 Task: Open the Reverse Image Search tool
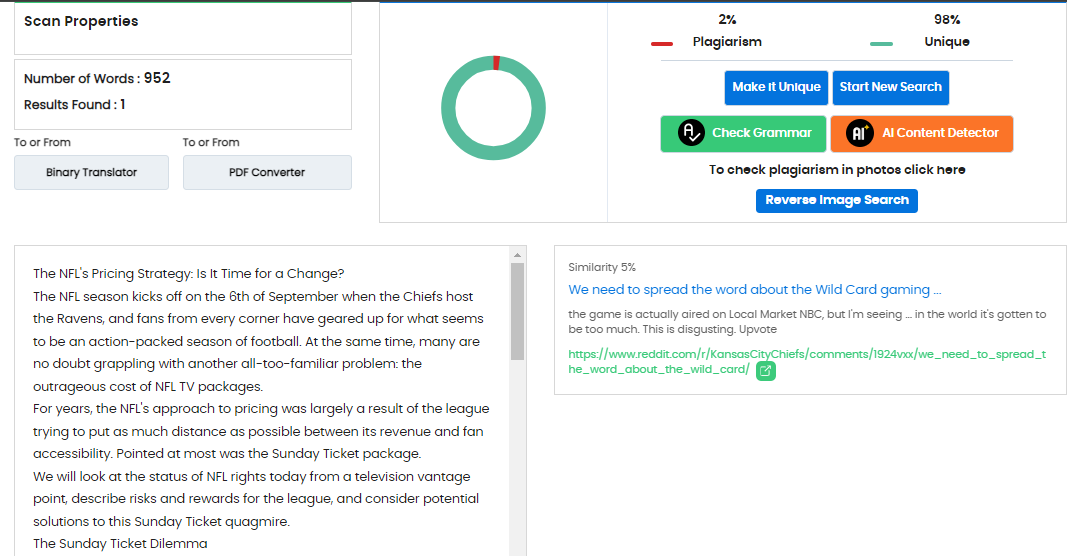pyautogui.click(x=837, y=201)
